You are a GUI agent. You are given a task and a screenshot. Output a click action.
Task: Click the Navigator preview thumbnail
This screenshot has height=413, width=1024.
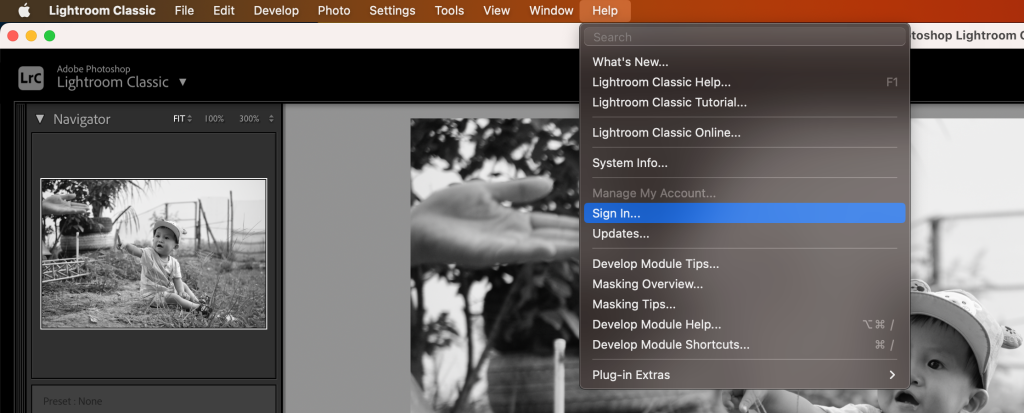[x=153, y=254]
